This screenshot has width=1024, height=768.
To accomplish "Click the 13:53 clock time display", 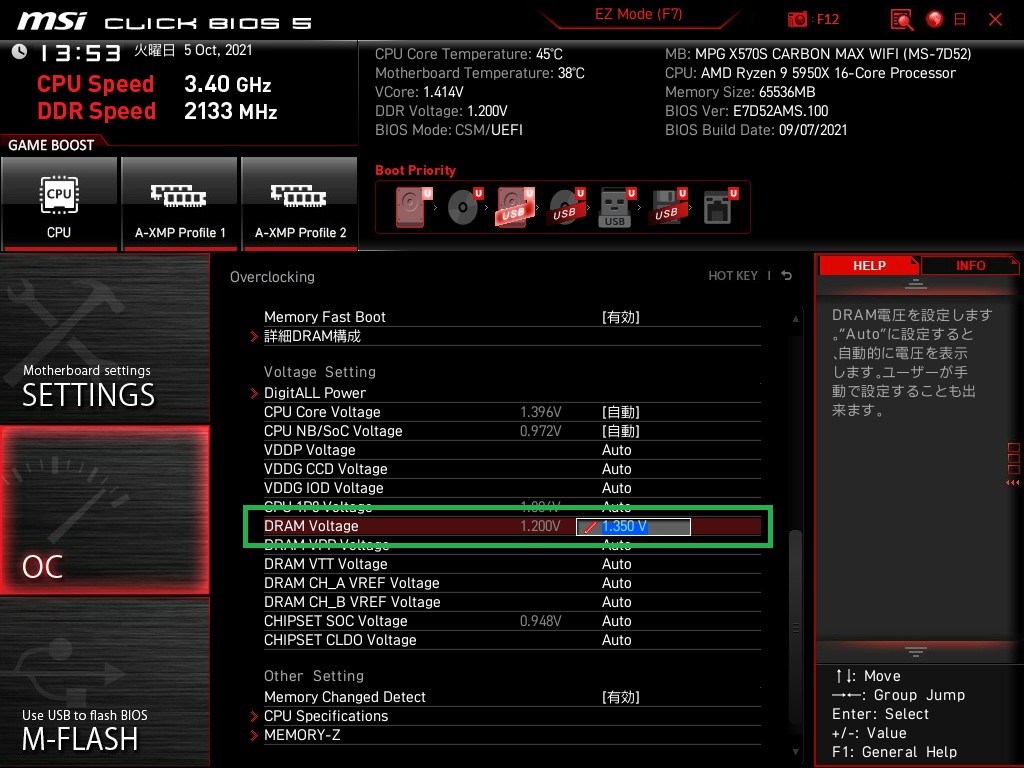I will coord(80,53).
